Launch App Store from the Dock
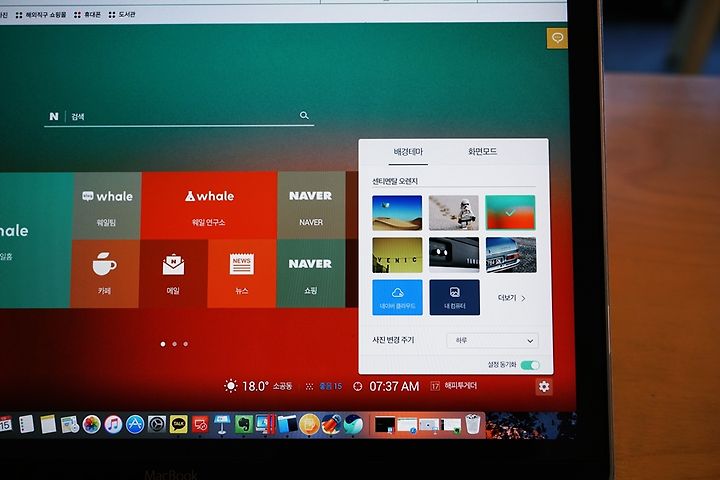The image size is (720, 480). [x=135, y=424]
